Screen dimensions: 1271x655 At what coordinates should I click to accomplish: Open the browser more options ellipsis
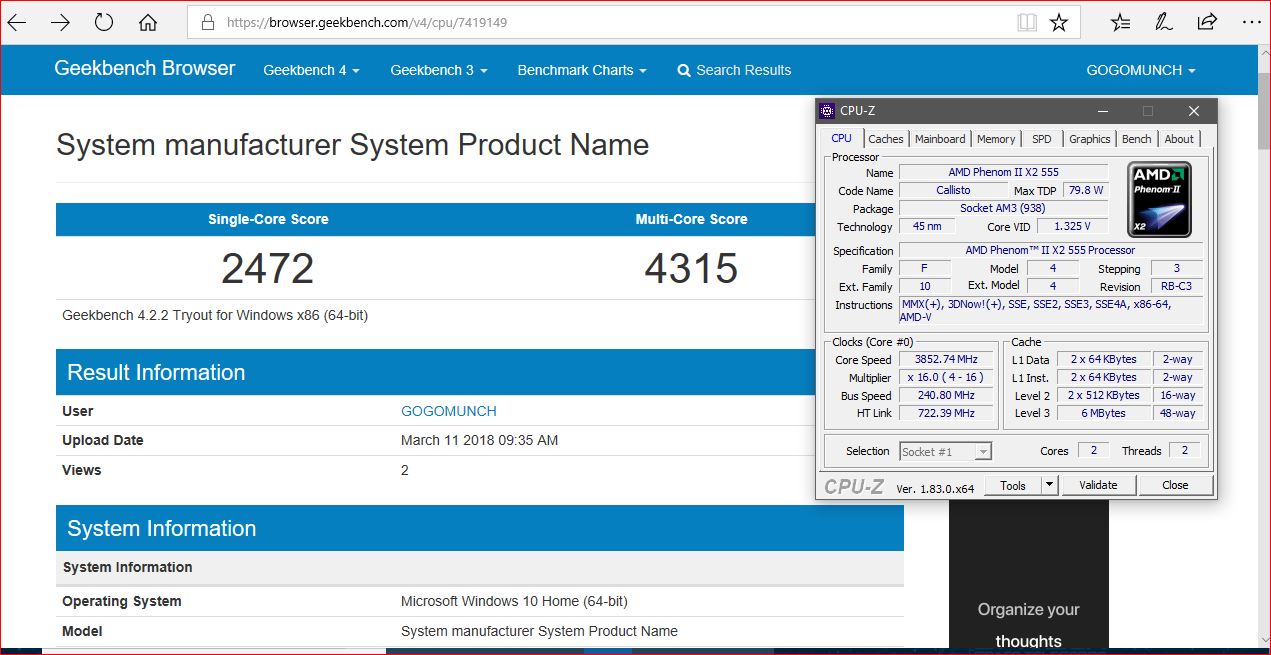[x=1251, y=22]
